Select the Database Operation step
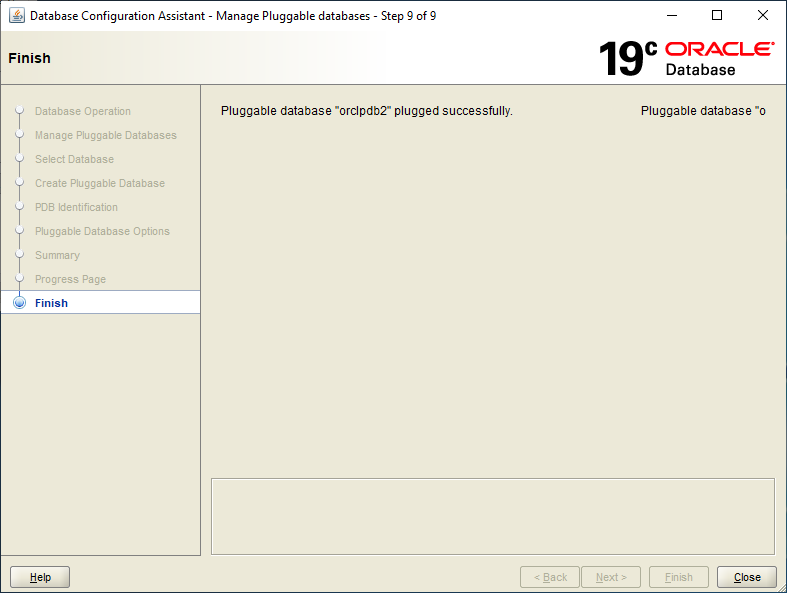 tap(83, 111)
